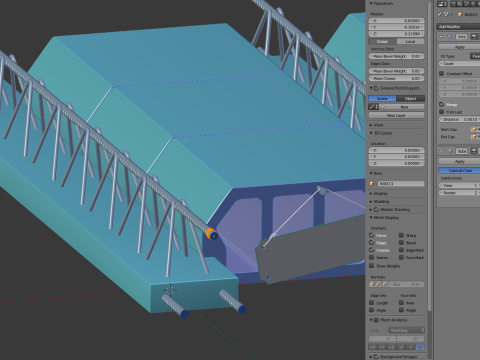Collapse the Array modifier panel arrow

pyautogui.click(x=441, y=37)
